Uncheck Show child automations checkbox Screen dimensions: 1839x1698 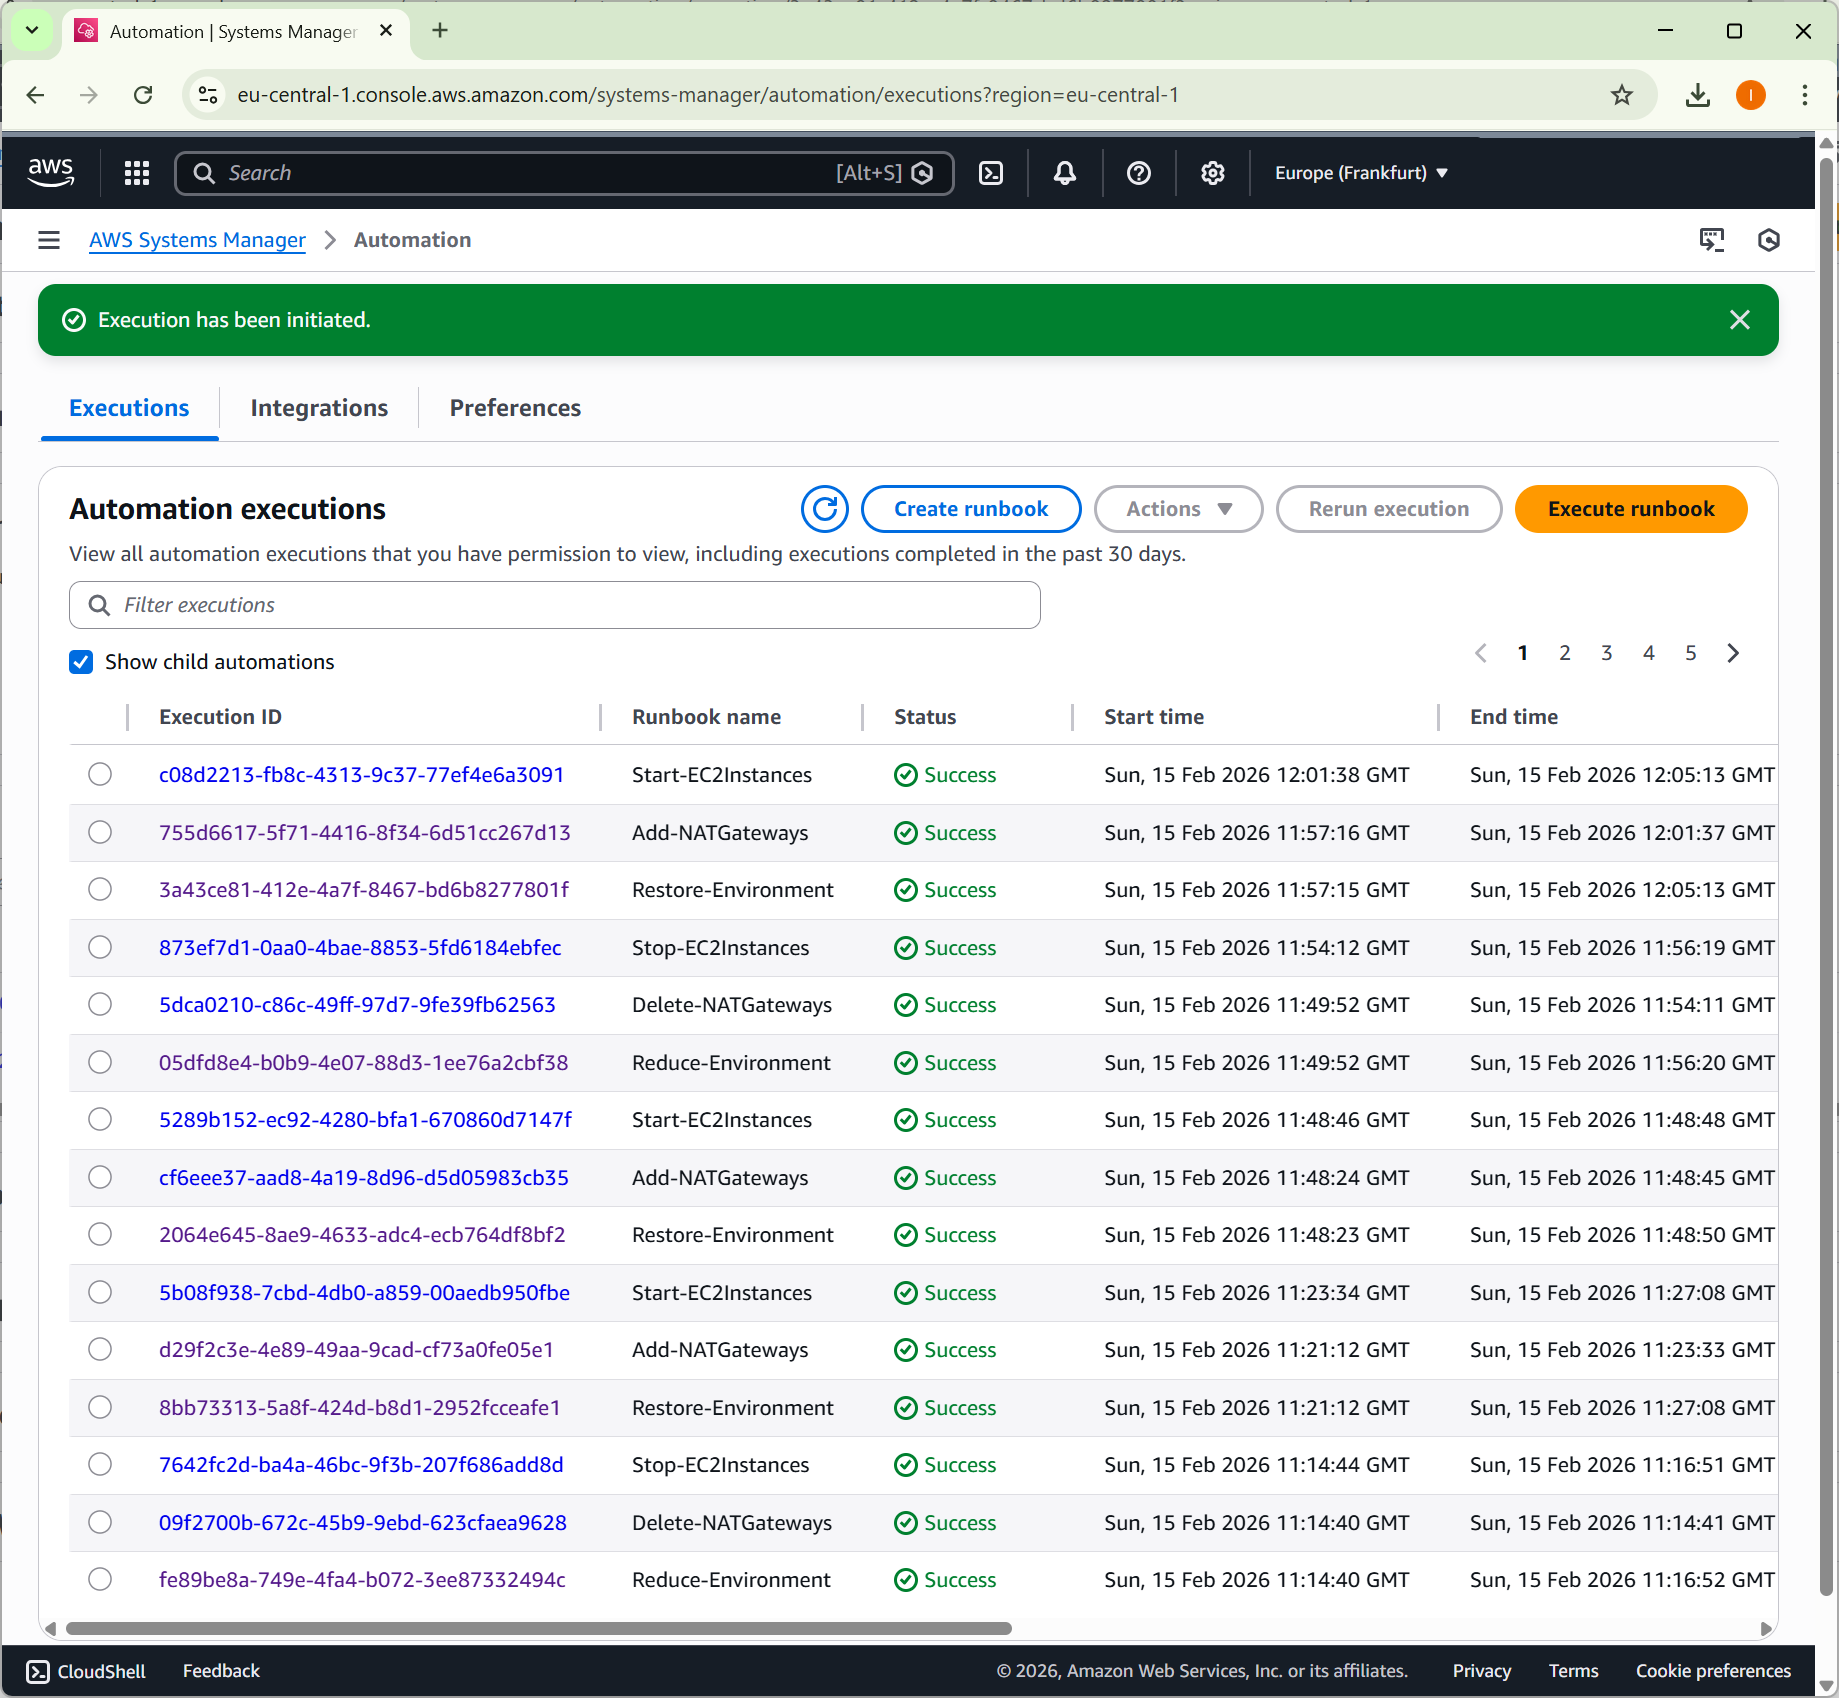(x=81, y=662)
